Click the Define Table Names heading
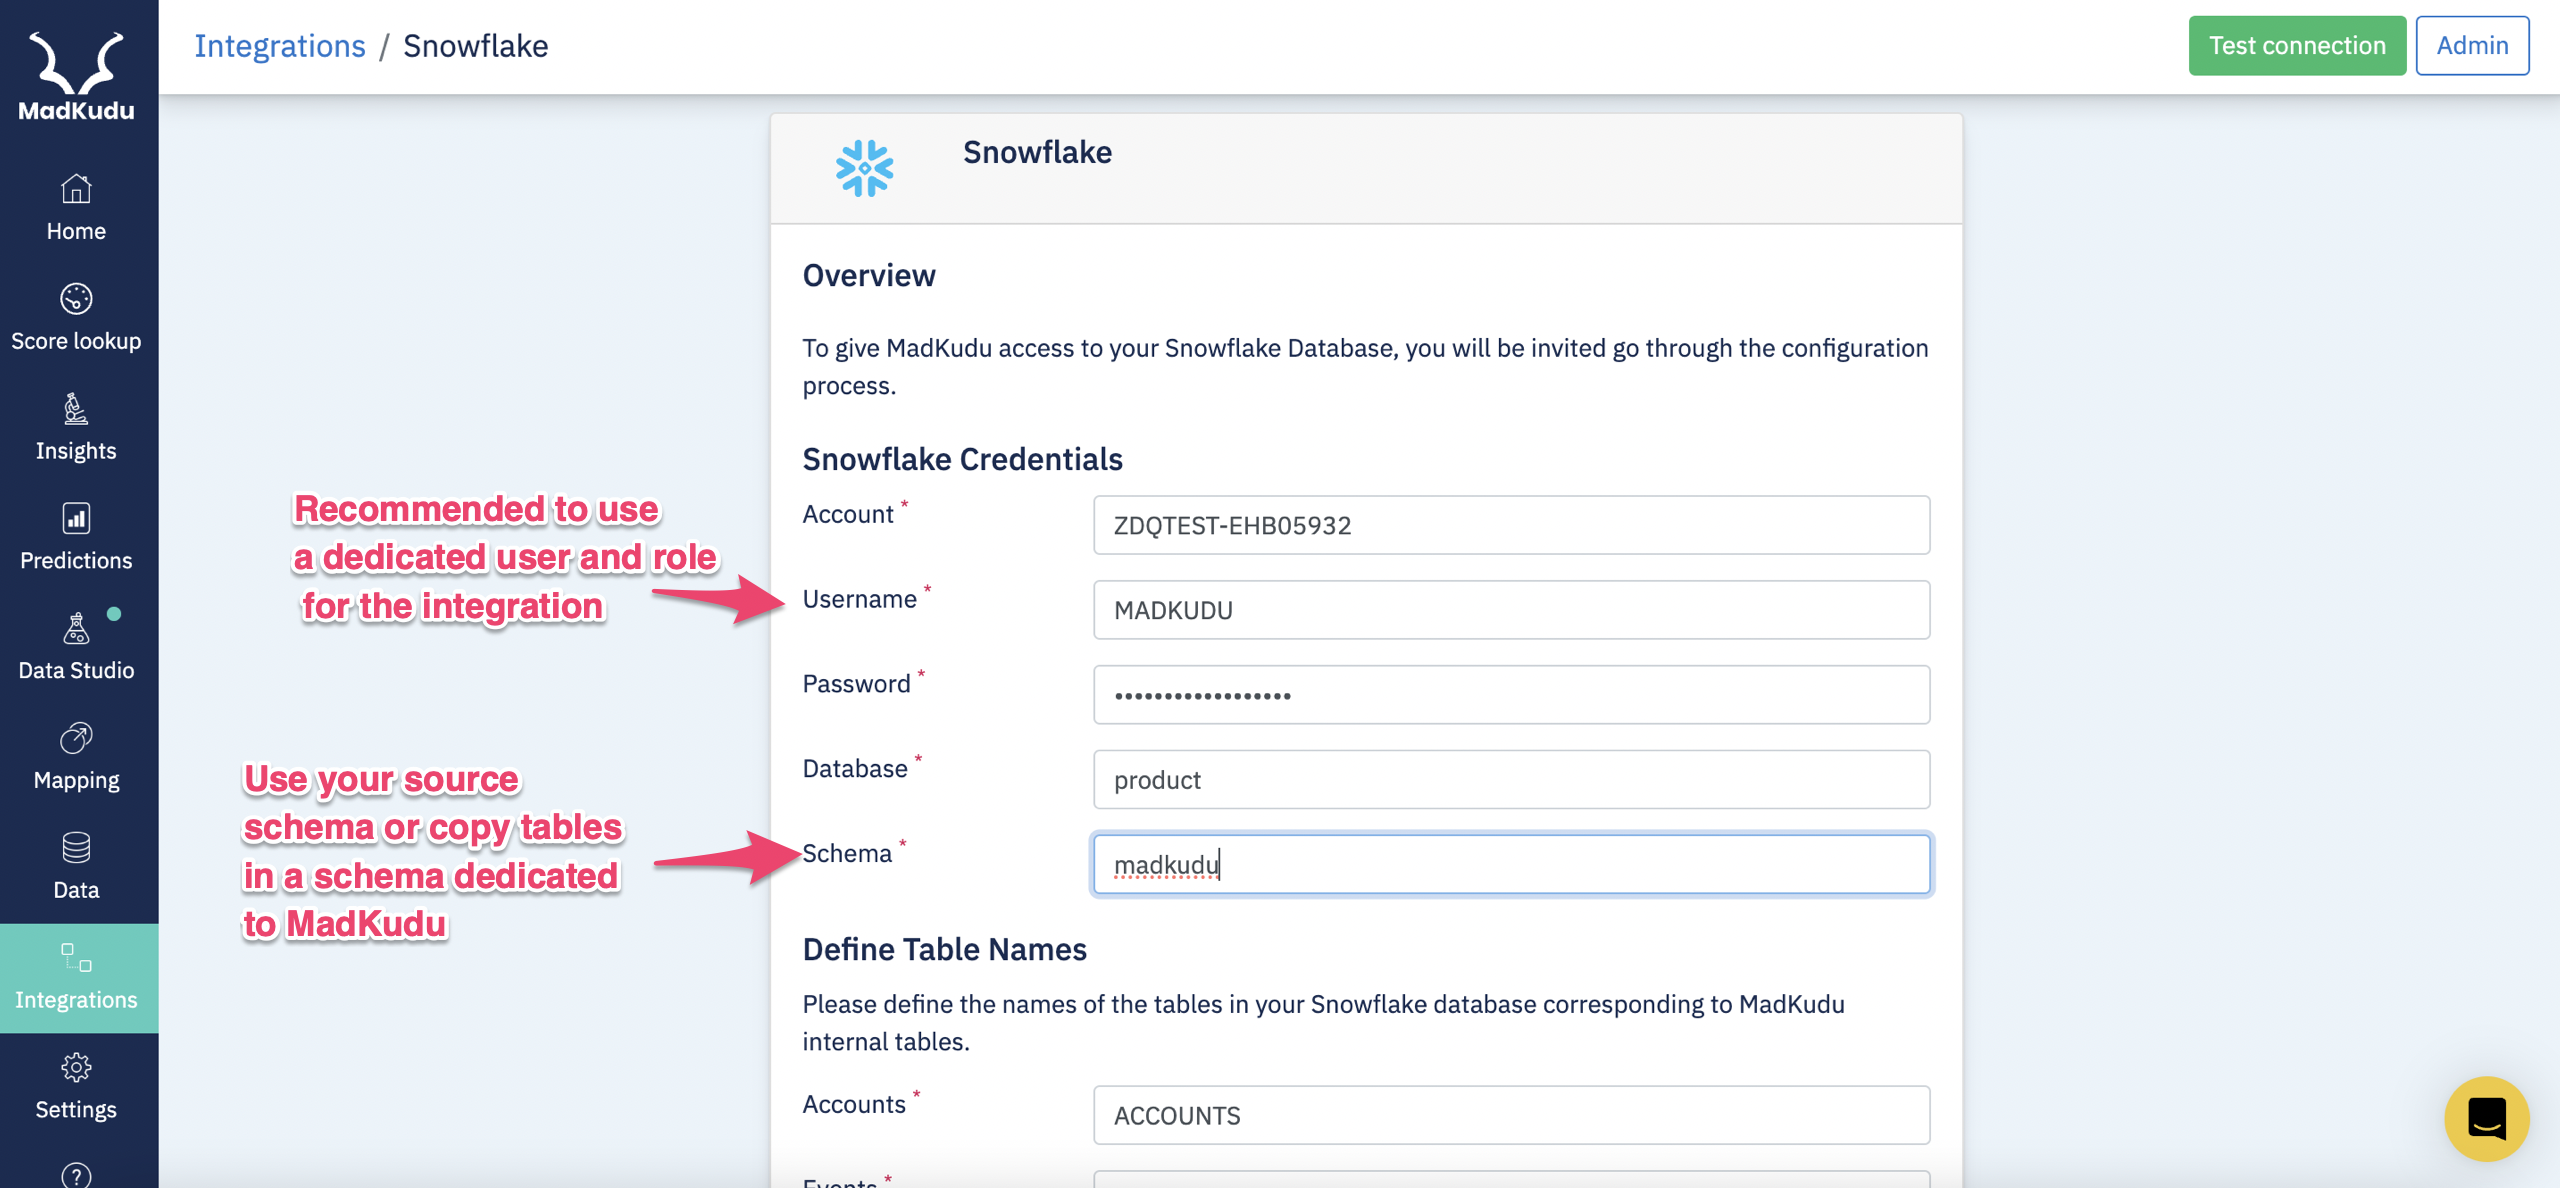The height and width of the screenshot is (1188, 2560). click(944, 949)
